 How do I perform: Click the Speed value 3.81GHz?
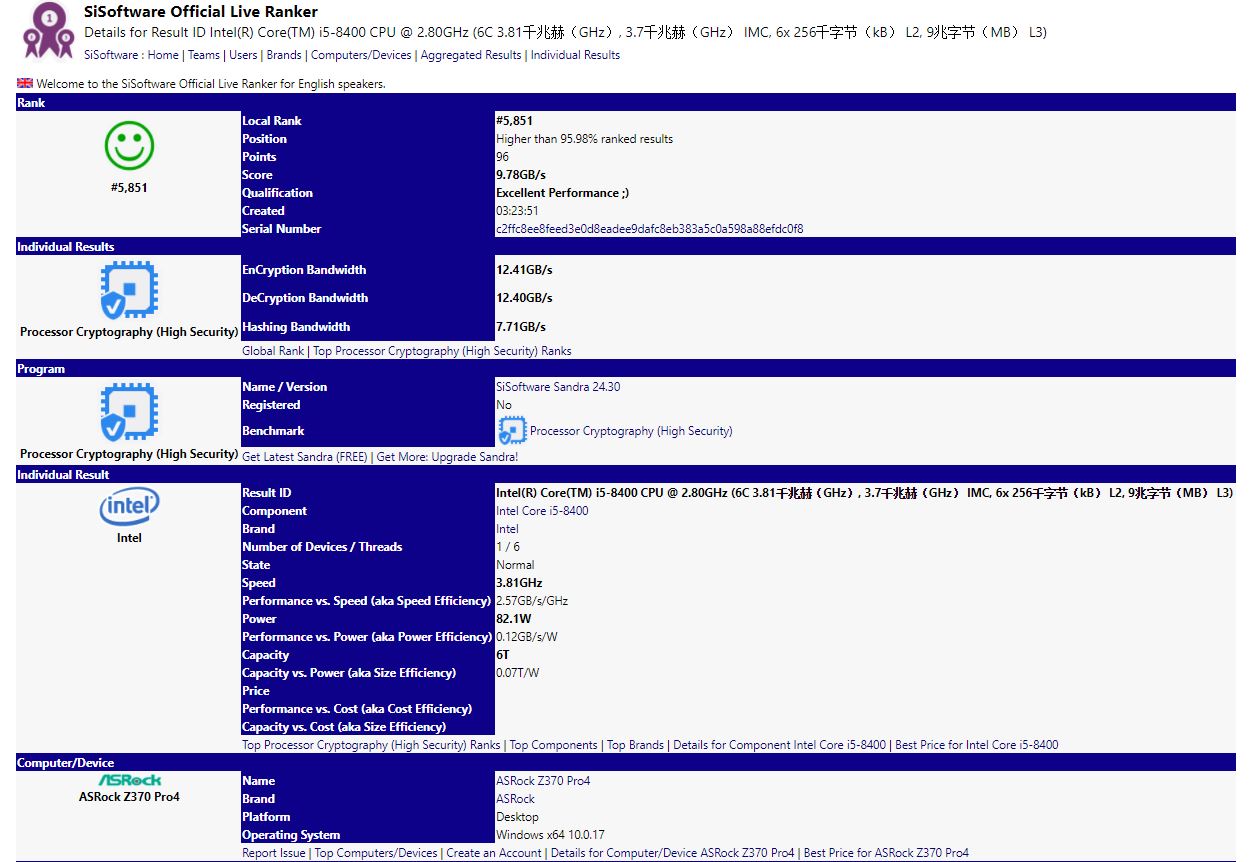click(519, 583)
